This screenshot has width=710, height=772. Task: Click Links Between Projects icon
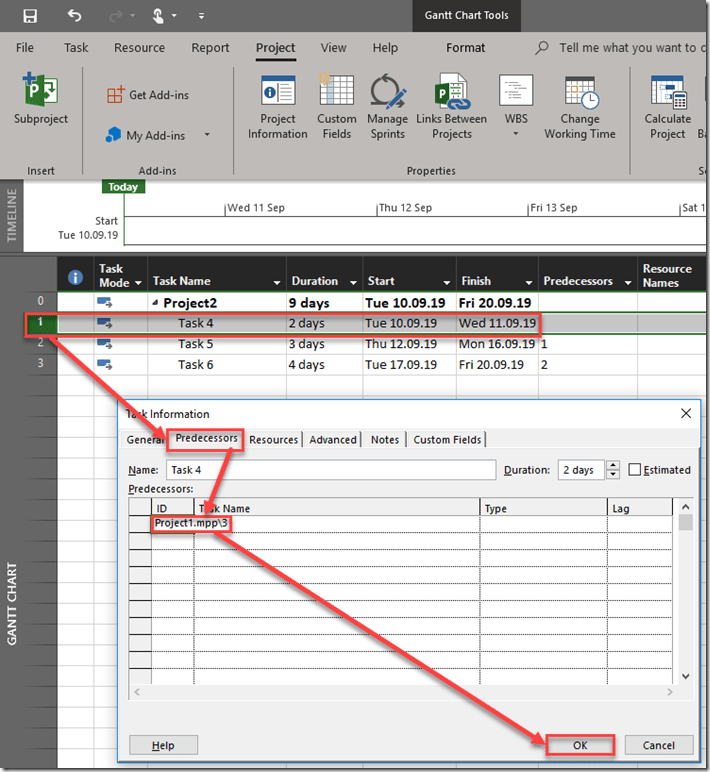[451, 107]
